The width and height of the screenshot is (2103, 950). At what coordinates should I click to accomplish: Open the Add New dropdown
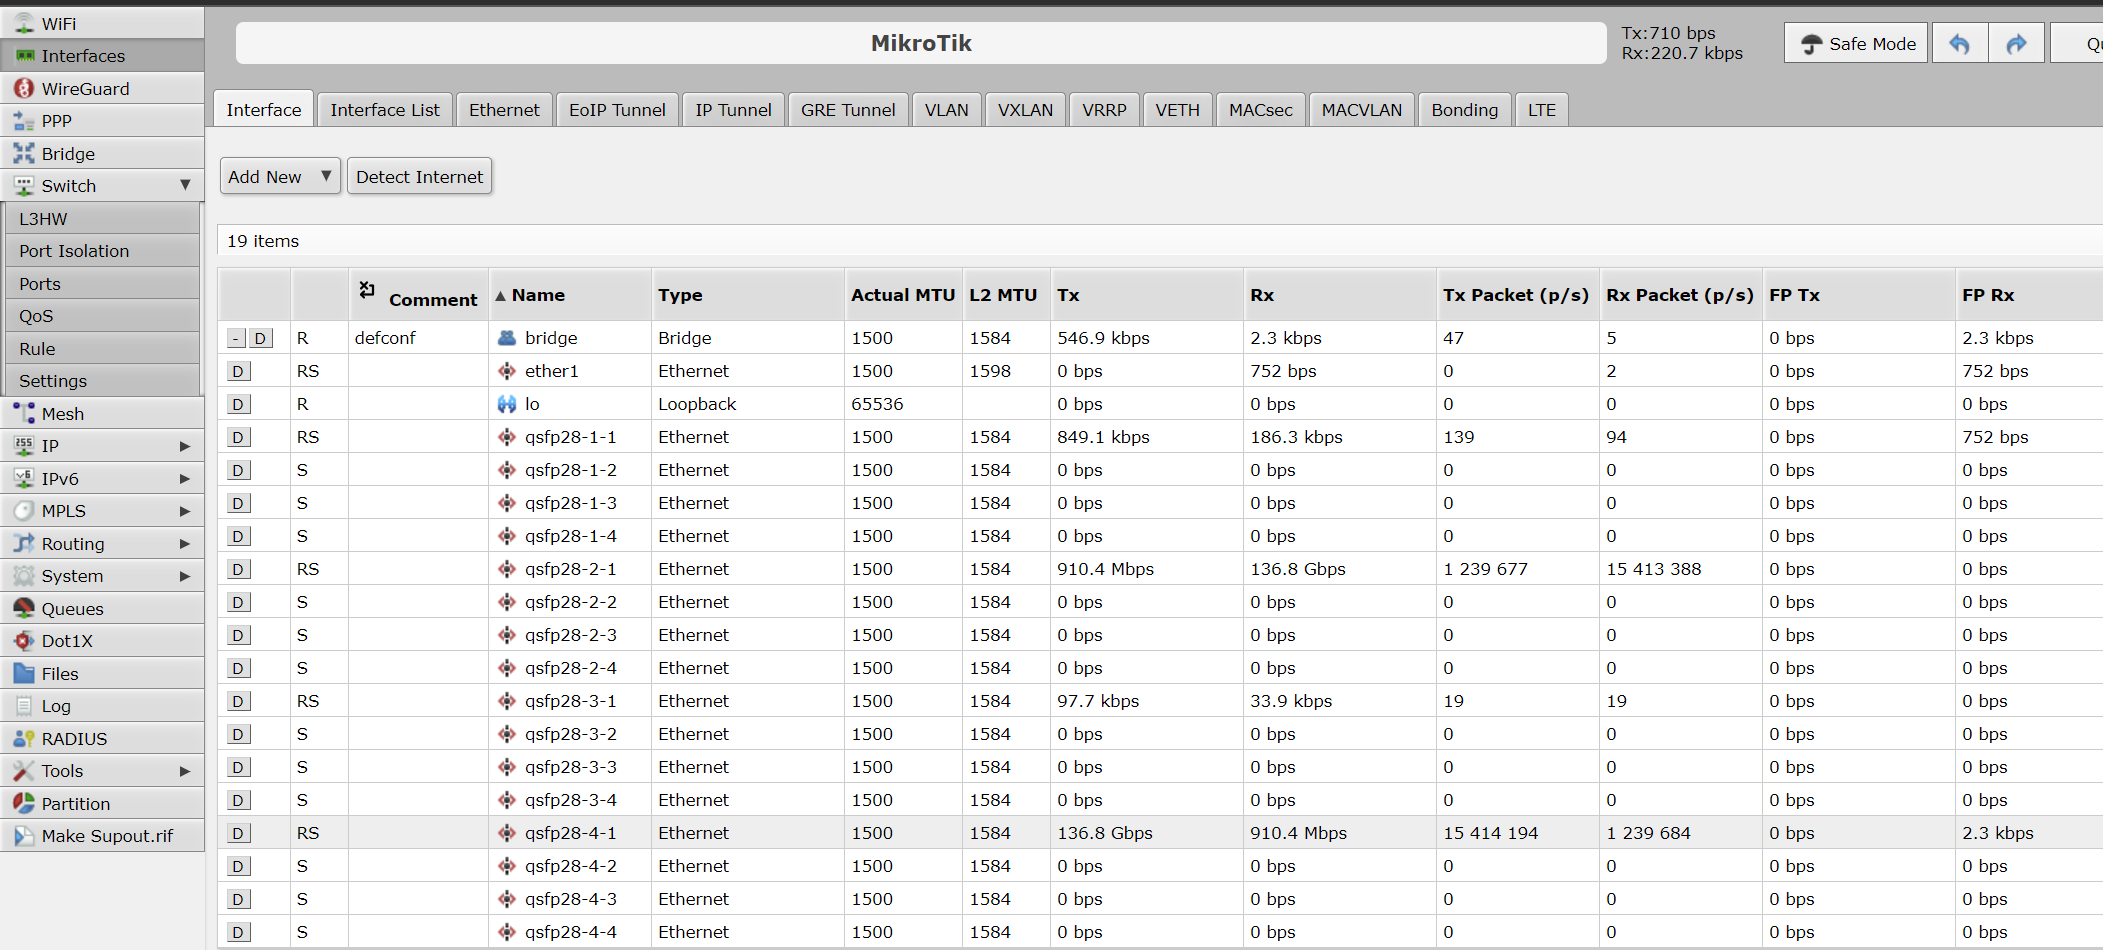click(280, 176)
